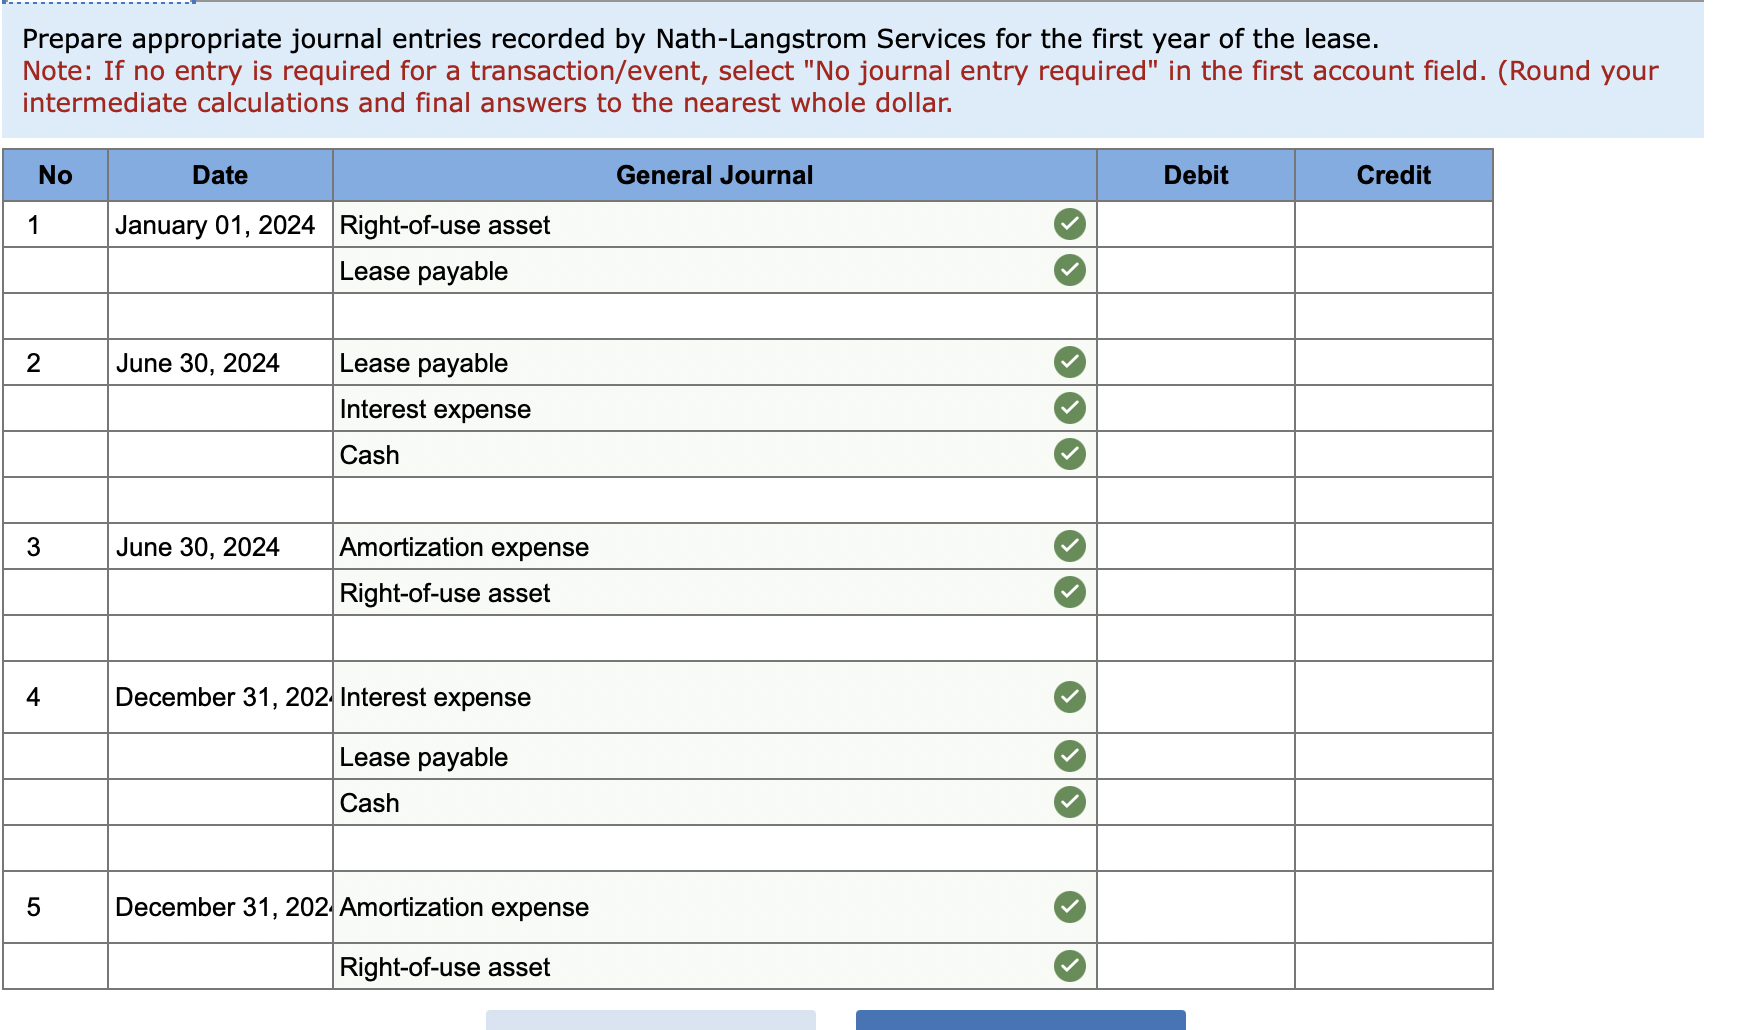
Task: Select debit cell for entry 4 Lease payable
Action: [1196, 756]
